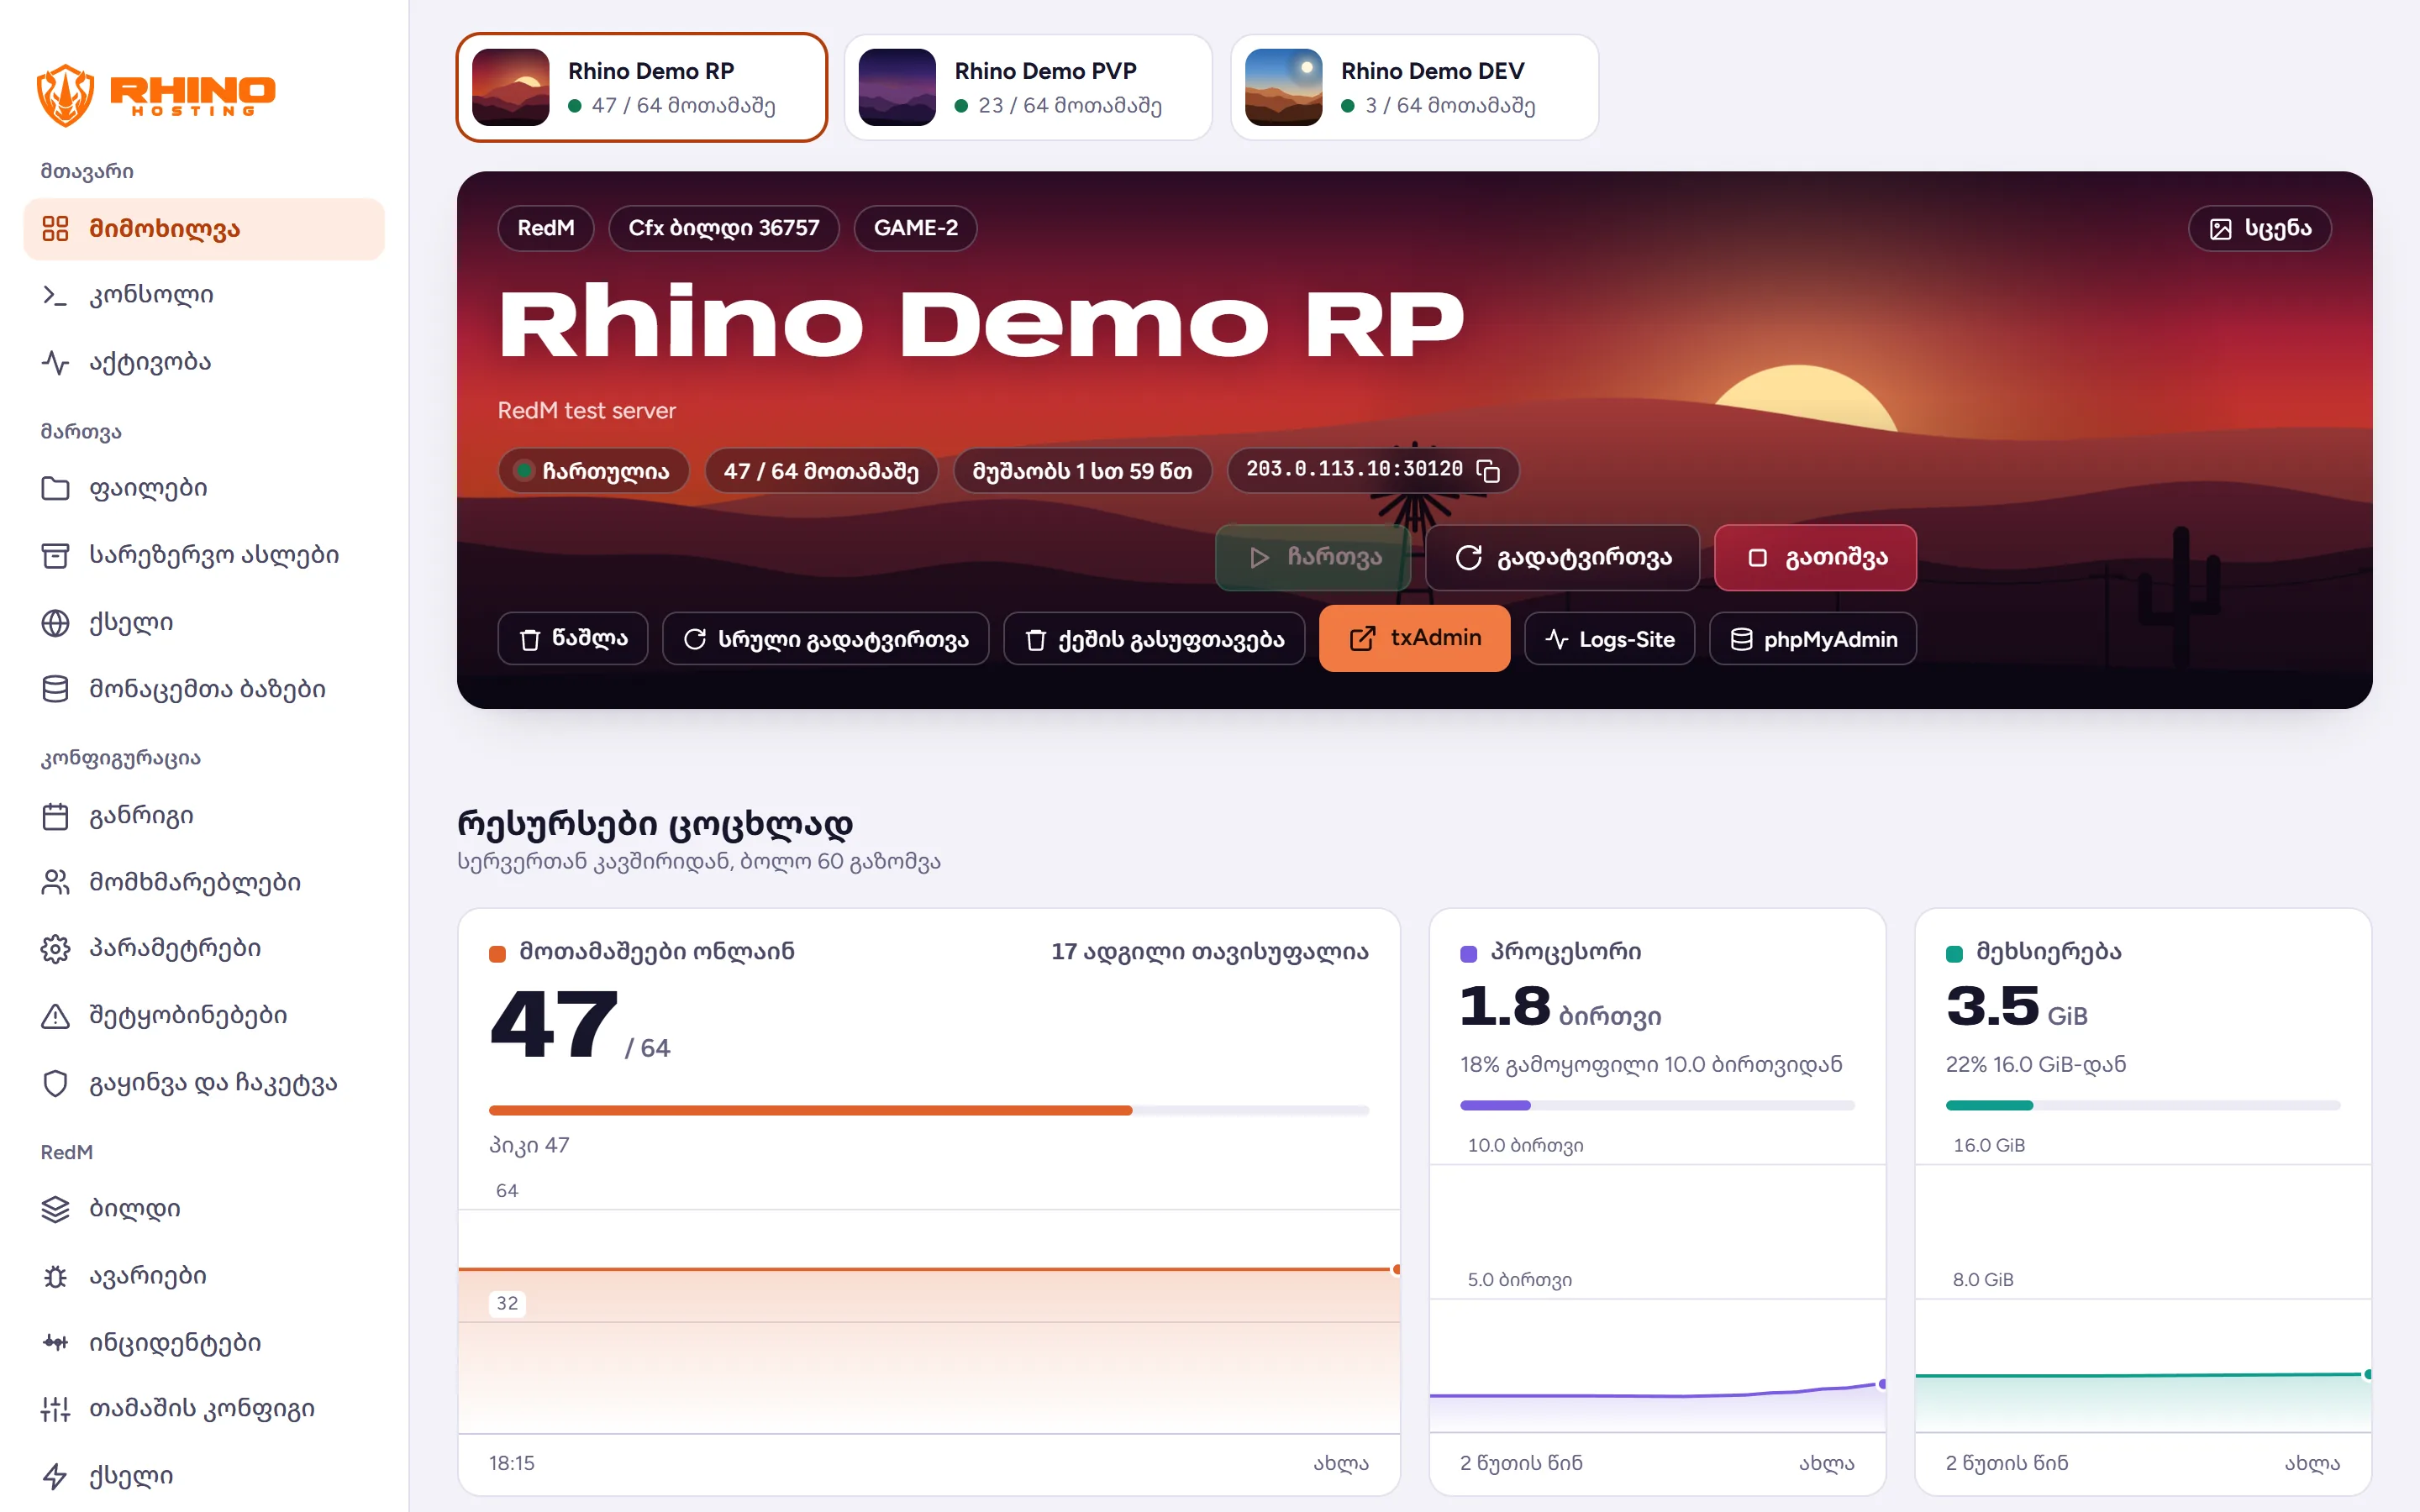Open ბილდი build page
The height and width of the screenshot is (1512, 2420).
204,1209
